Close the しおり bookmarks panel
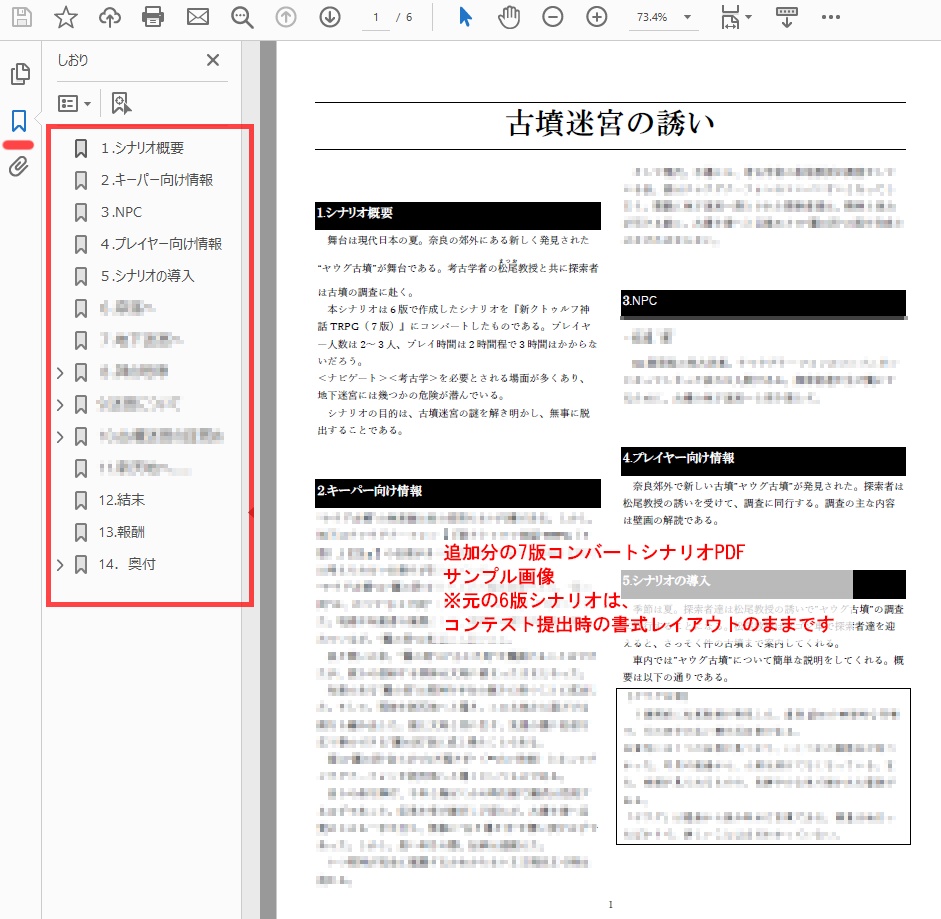The width and height of the screenshot is (941, 919). (212, 60)
